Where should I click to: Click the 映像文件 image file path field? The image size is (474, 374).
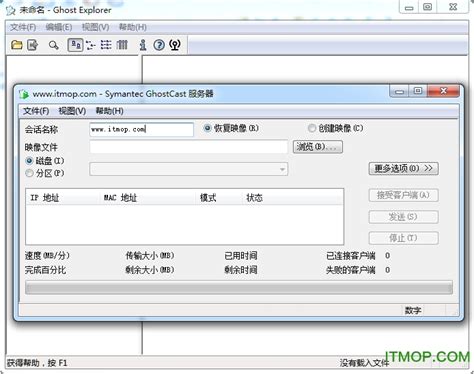coord(188,147)
